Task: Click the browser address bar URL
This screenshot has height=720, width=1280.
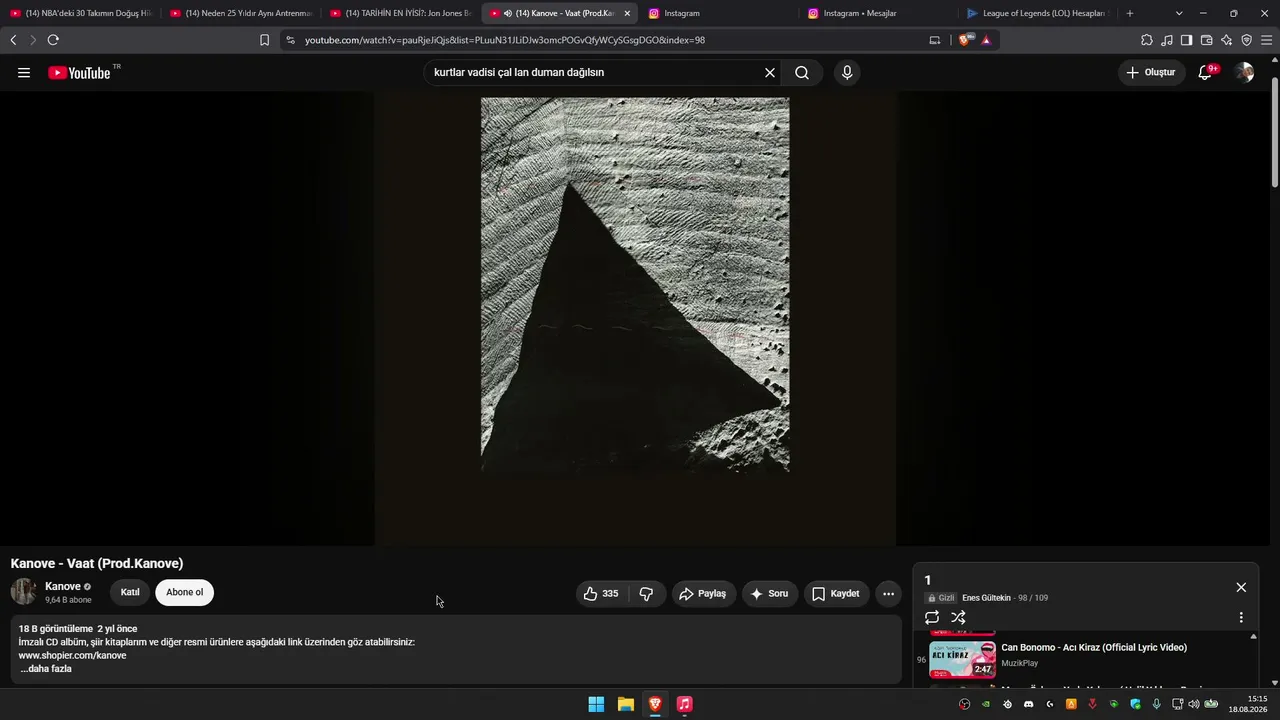Action: tap(505, 40)
